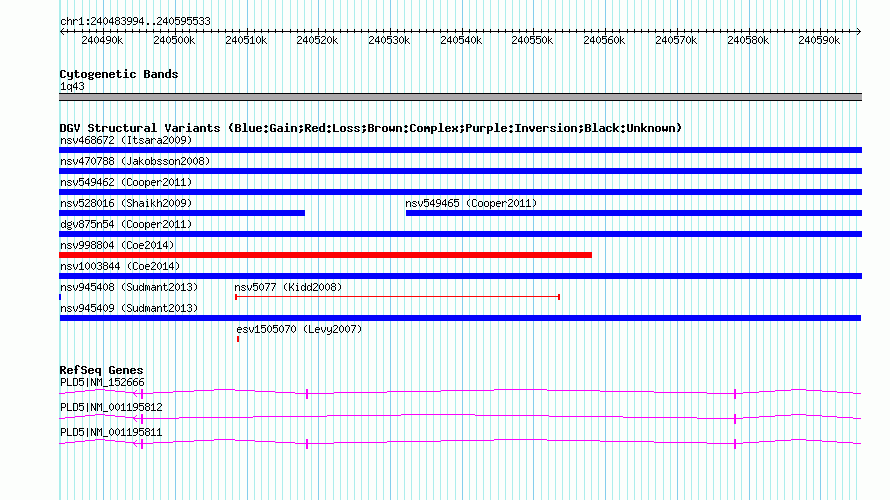Viewport: 890px width, 500px height.
Task: Select the 1q43 band label
Action: pyautogui.click(x=72, y=86)
